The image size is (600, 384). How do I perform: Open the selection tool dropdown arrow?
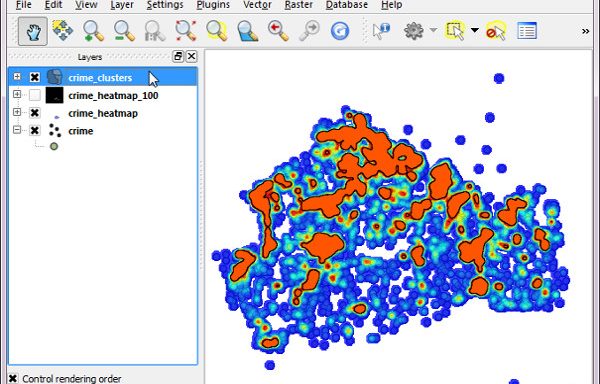[x=474, y=30]
